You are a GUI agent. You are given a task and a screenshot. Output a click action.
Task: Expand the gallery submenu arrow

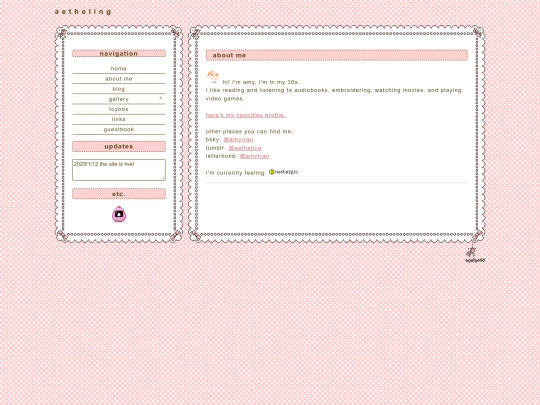pyautogui.click(x=160, y=98)
